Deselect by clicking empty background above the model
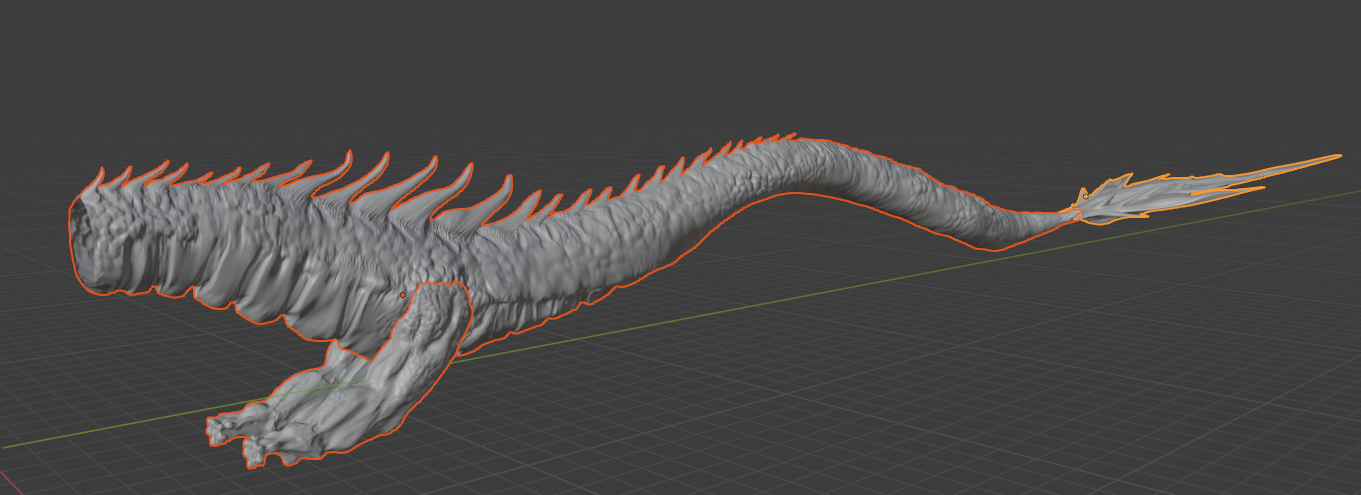The image size is (1361, 495). point(600,60)
